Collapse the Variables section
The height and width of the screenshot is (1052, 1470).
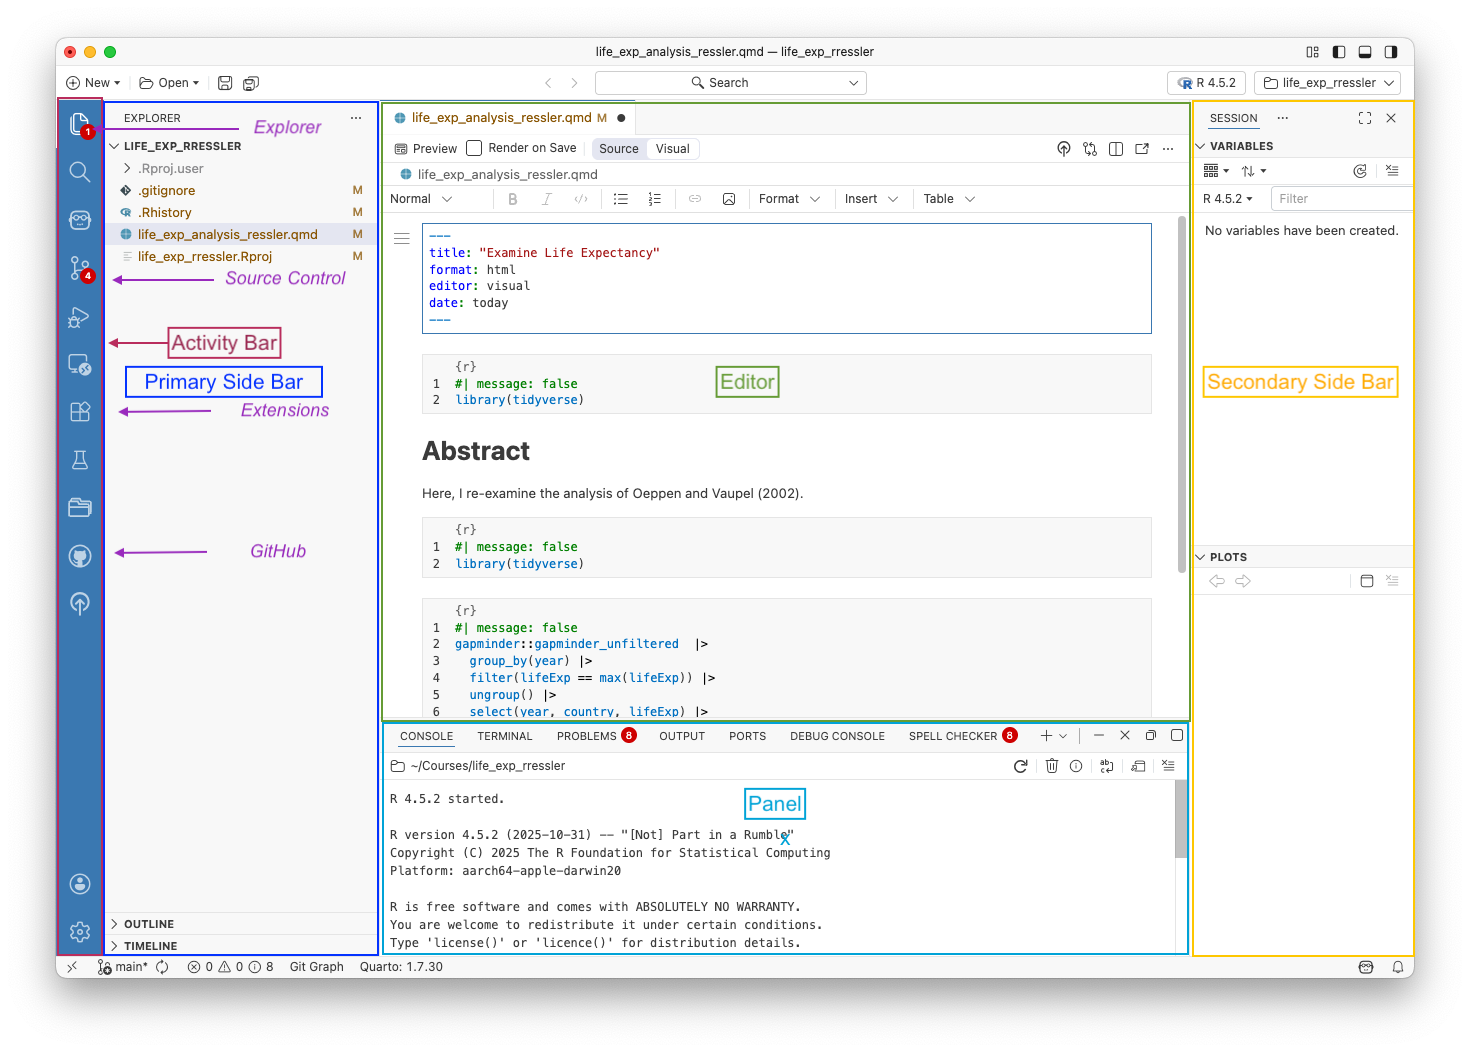[1200, 145]
